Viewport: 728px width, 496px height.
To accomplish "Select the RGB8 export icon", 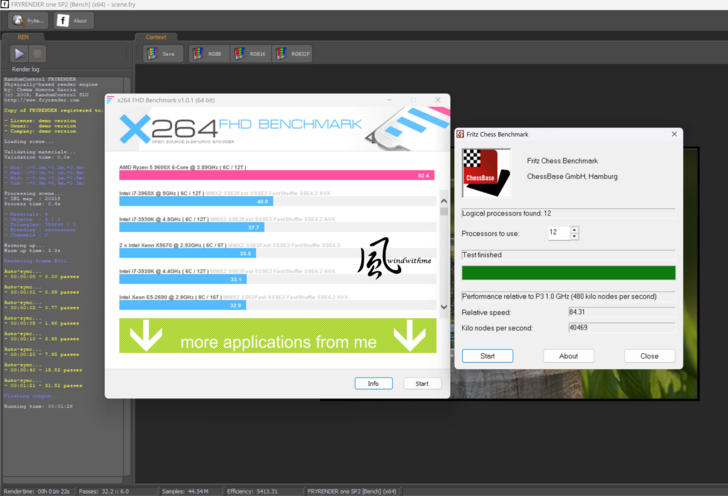I will [x=205, y=53].
